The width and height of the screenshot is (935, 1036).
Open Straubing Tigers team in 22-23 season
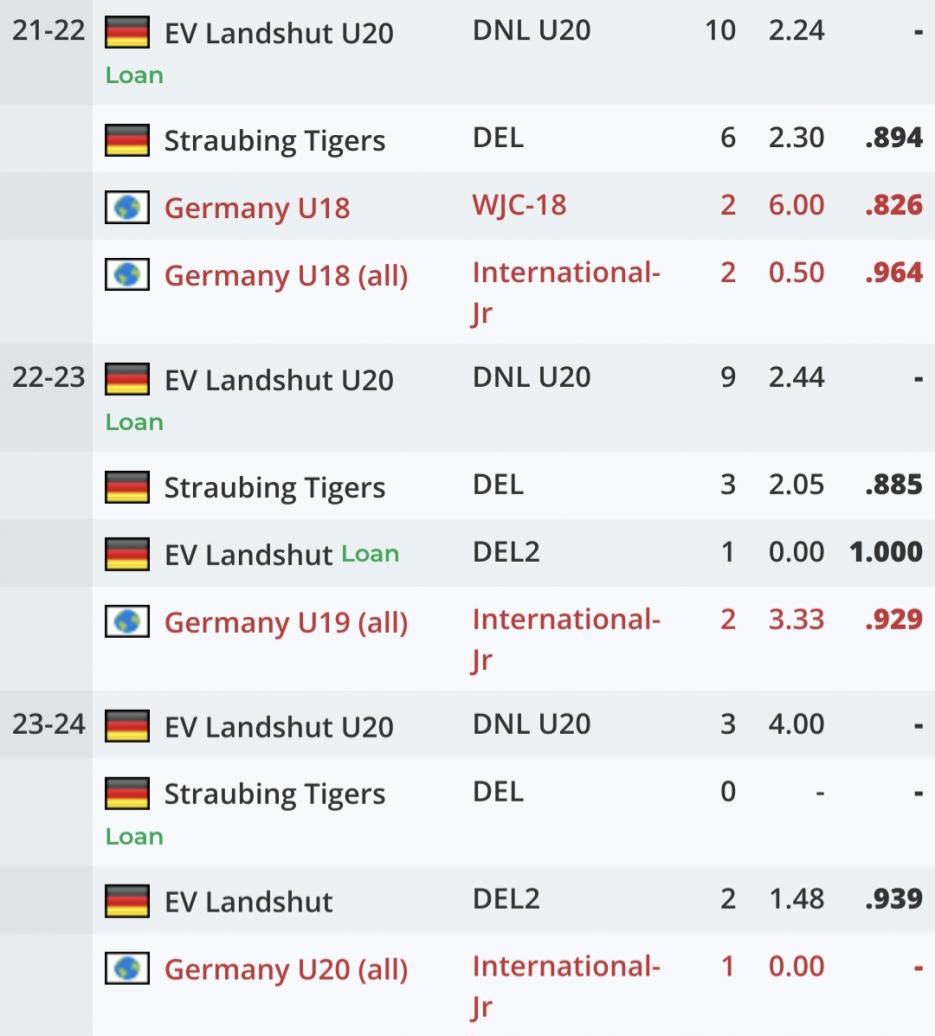click(274, 488)
